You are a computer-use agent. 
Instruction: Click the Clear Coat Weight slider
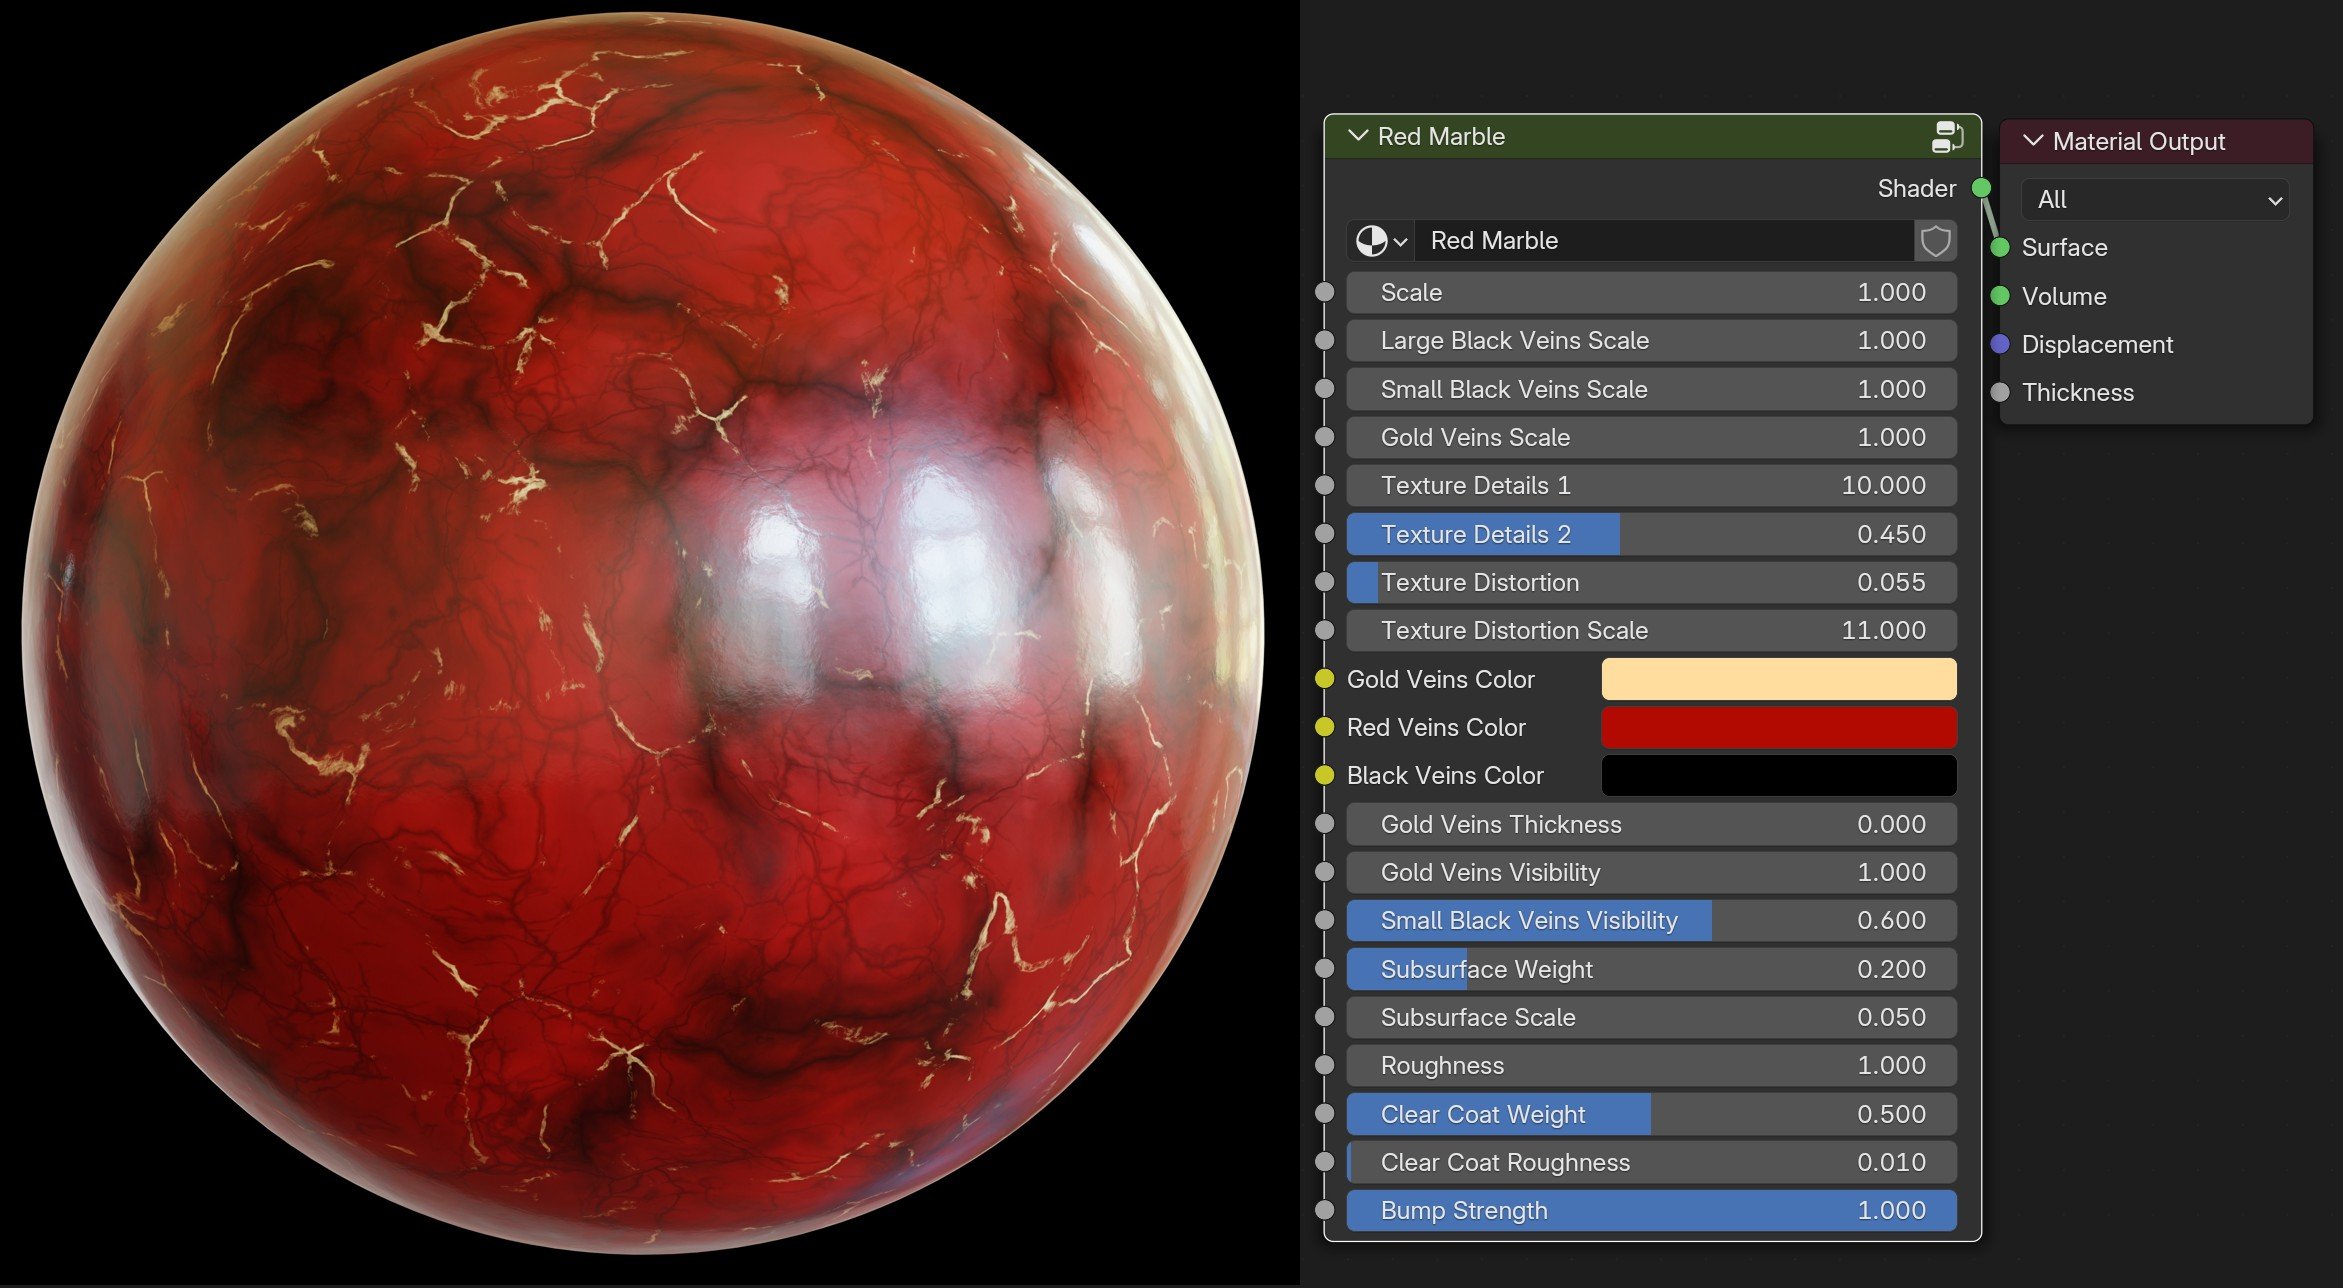(1650, 1114)
